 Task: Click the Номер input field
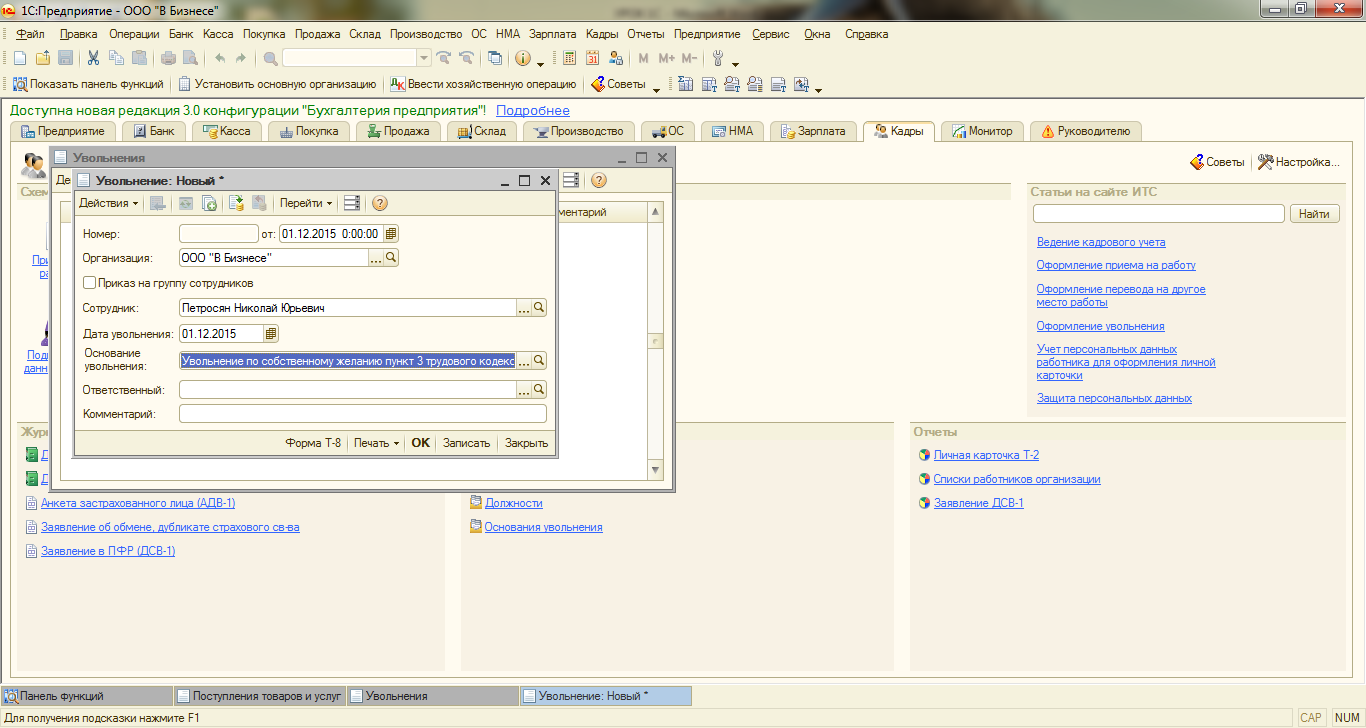pyautogui.click(x=218, y=233)
